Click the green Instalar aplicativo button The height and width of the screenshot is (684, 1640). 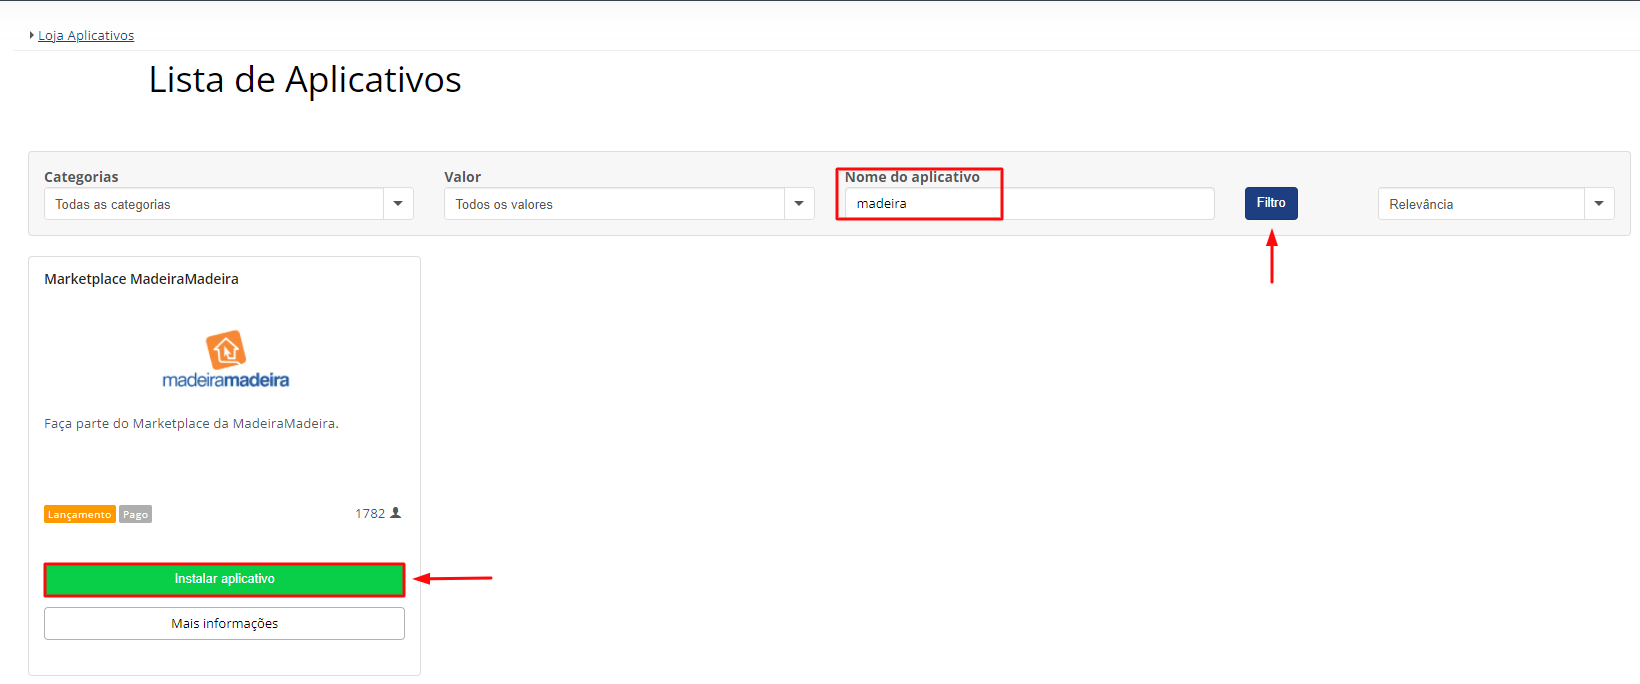click(x=224, y=579)
